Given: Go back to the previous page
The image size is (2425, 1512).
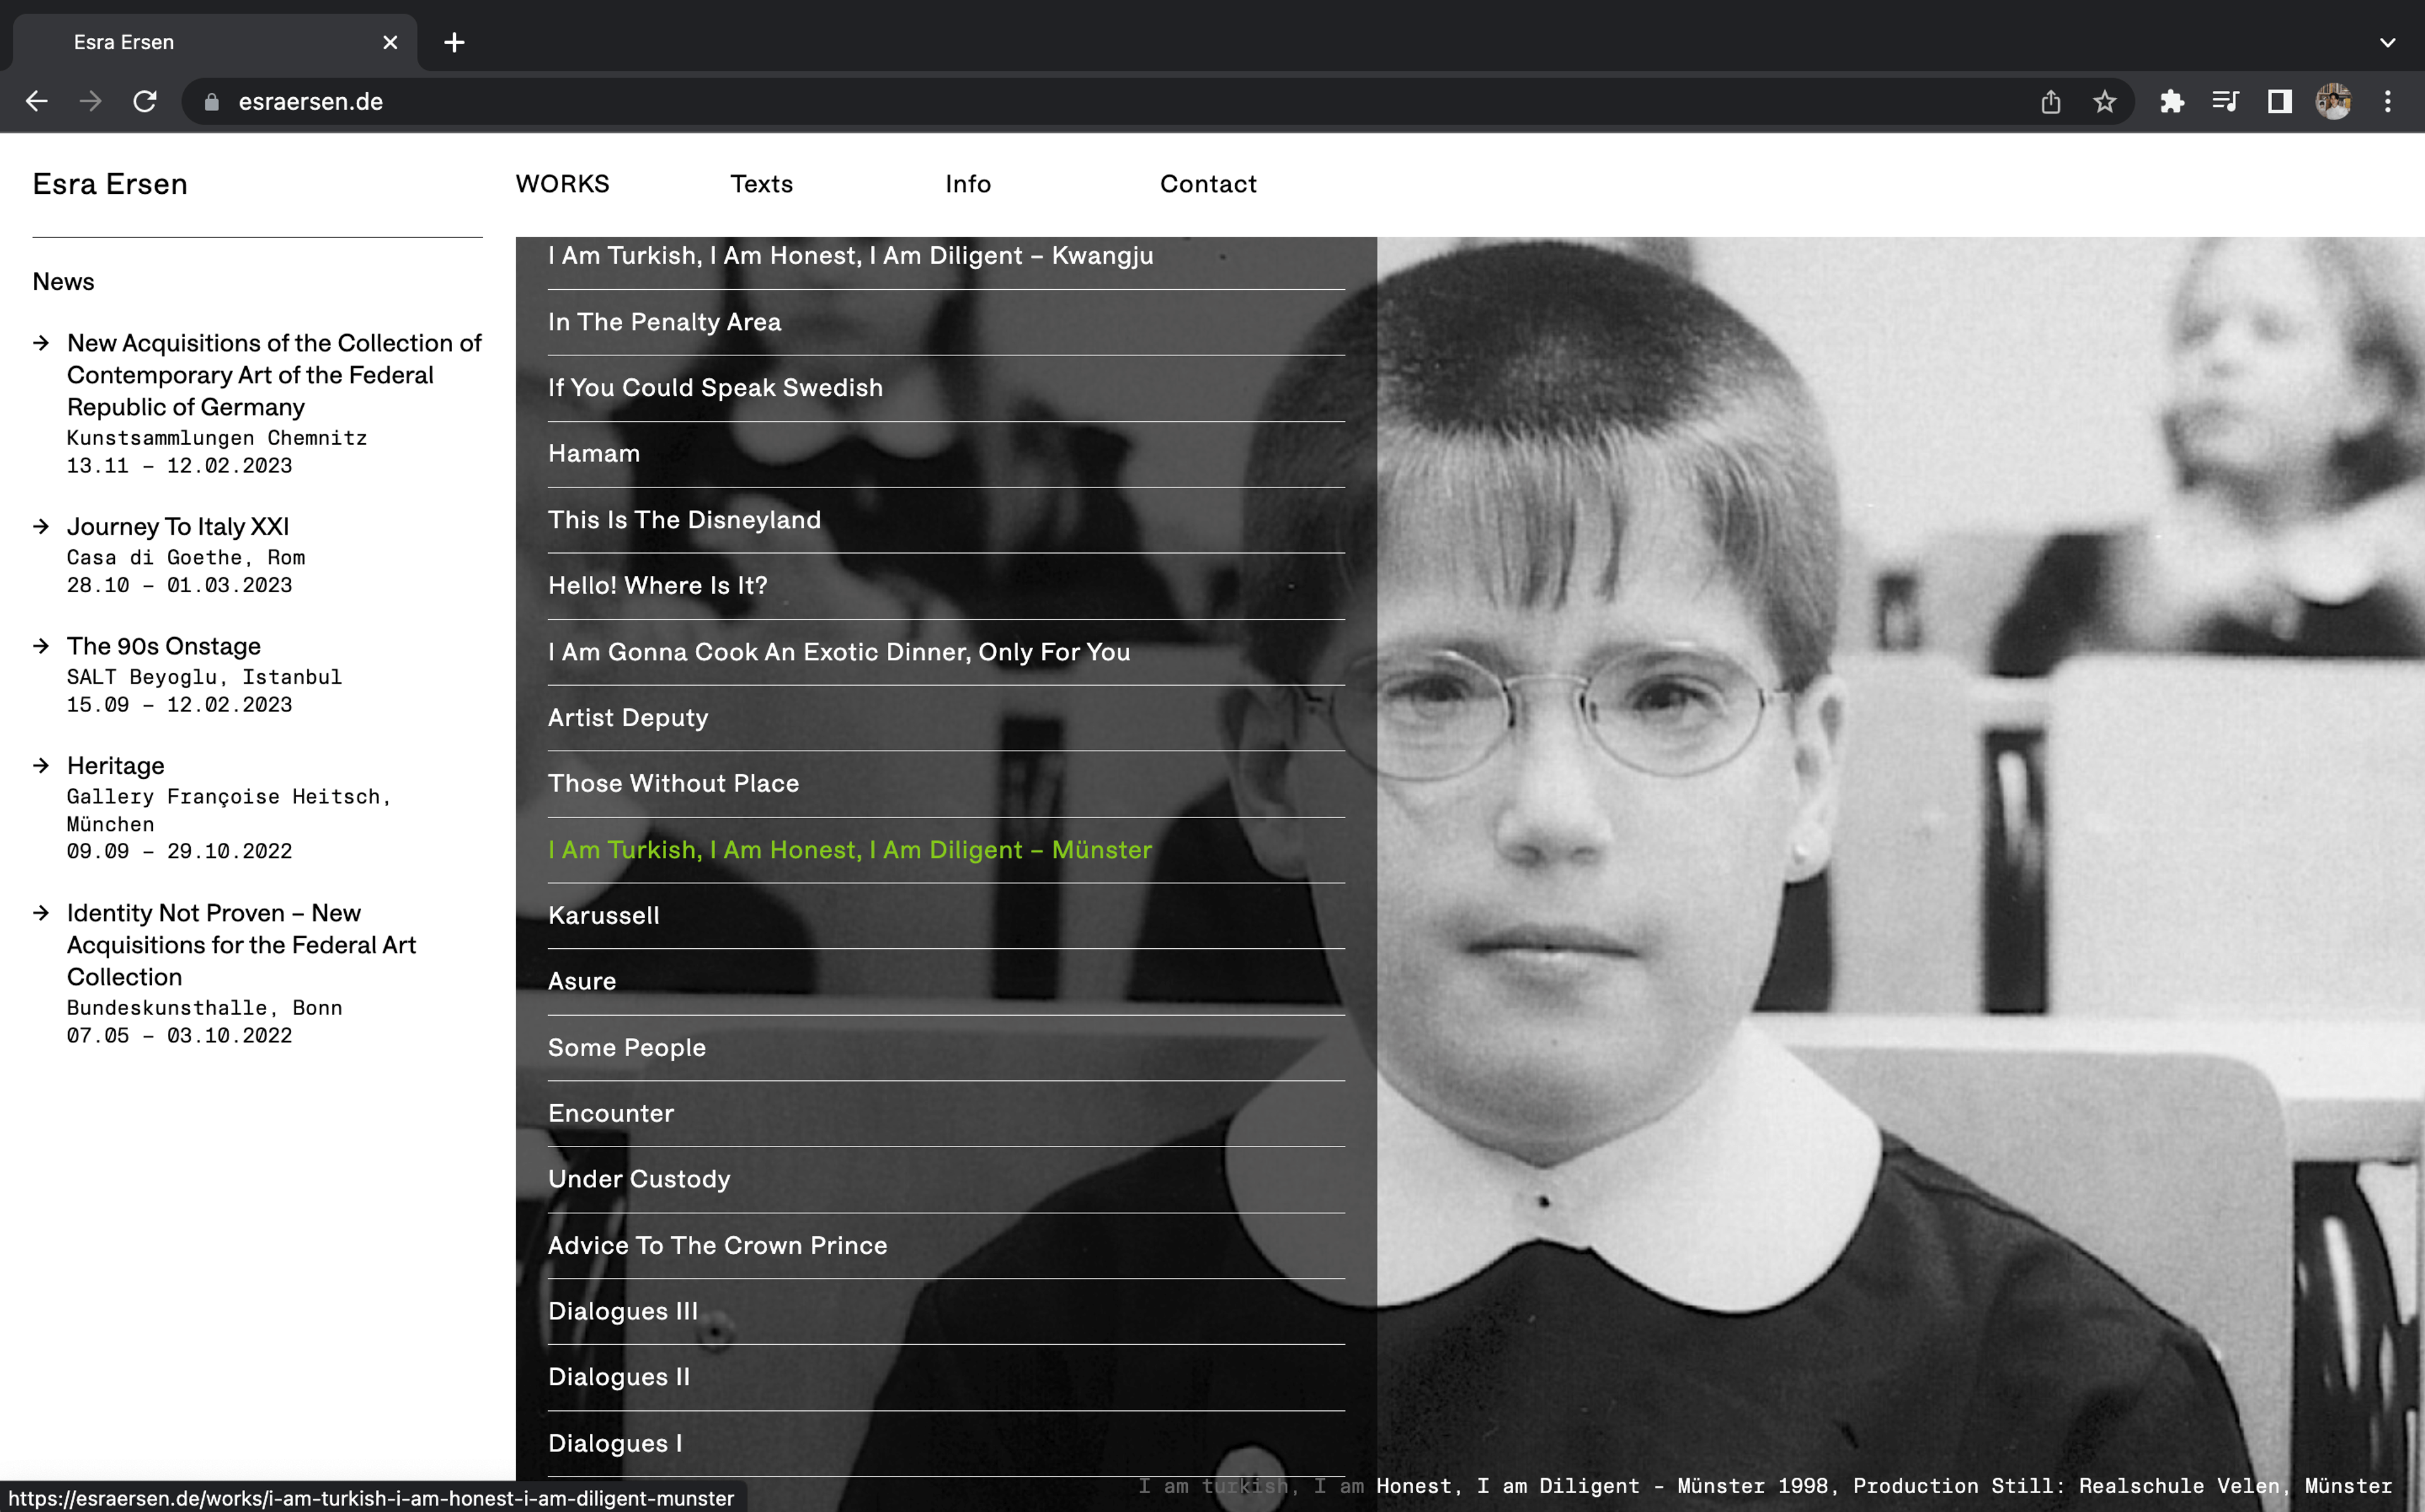Looking at the screenshot, I should pos(37,101).
